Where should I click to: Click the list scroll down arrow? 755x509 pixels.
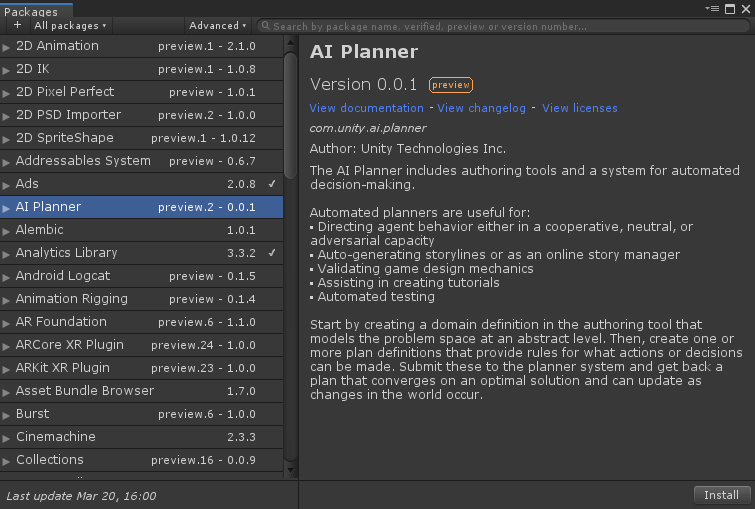coord(290,470)
